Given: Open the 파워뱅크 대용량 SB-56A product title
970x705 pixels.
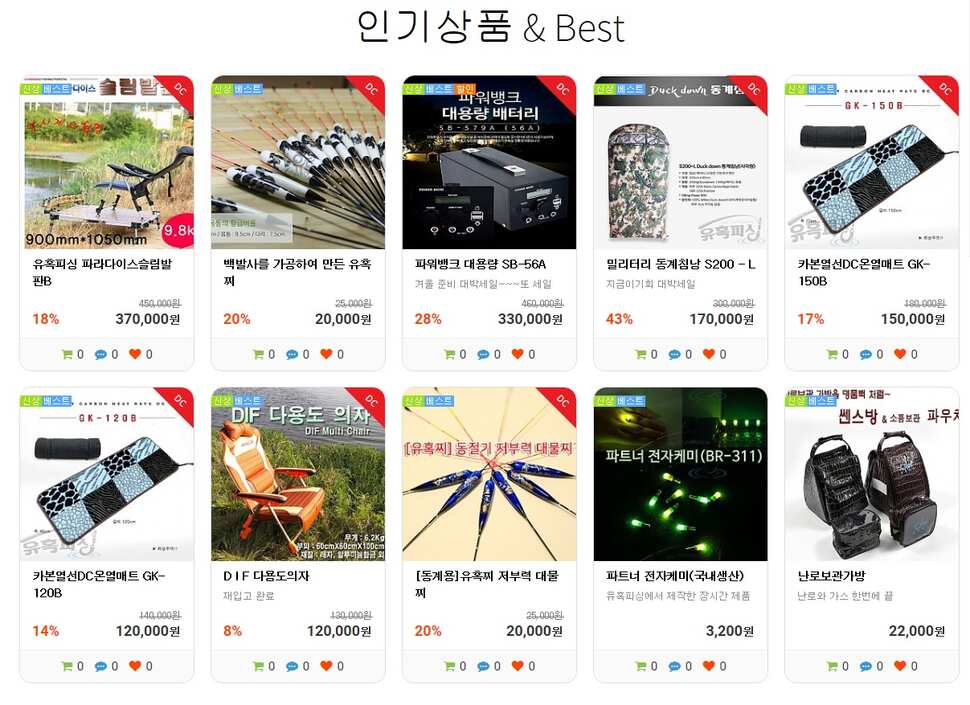Looking at the screenshot, I should coord(480,264).
